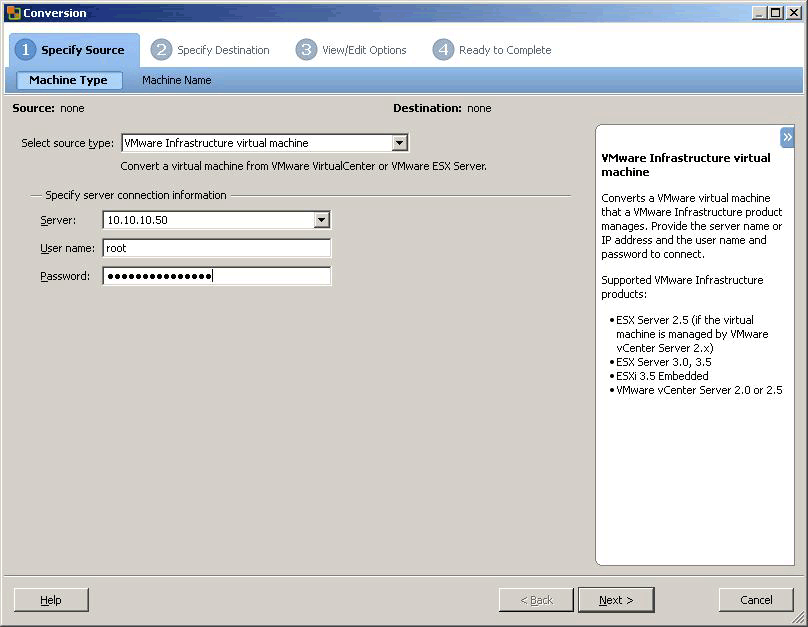Viewport: 808px width, 627px height.
Task: Maximize the Conversion window
Action: tap(776, 13)
